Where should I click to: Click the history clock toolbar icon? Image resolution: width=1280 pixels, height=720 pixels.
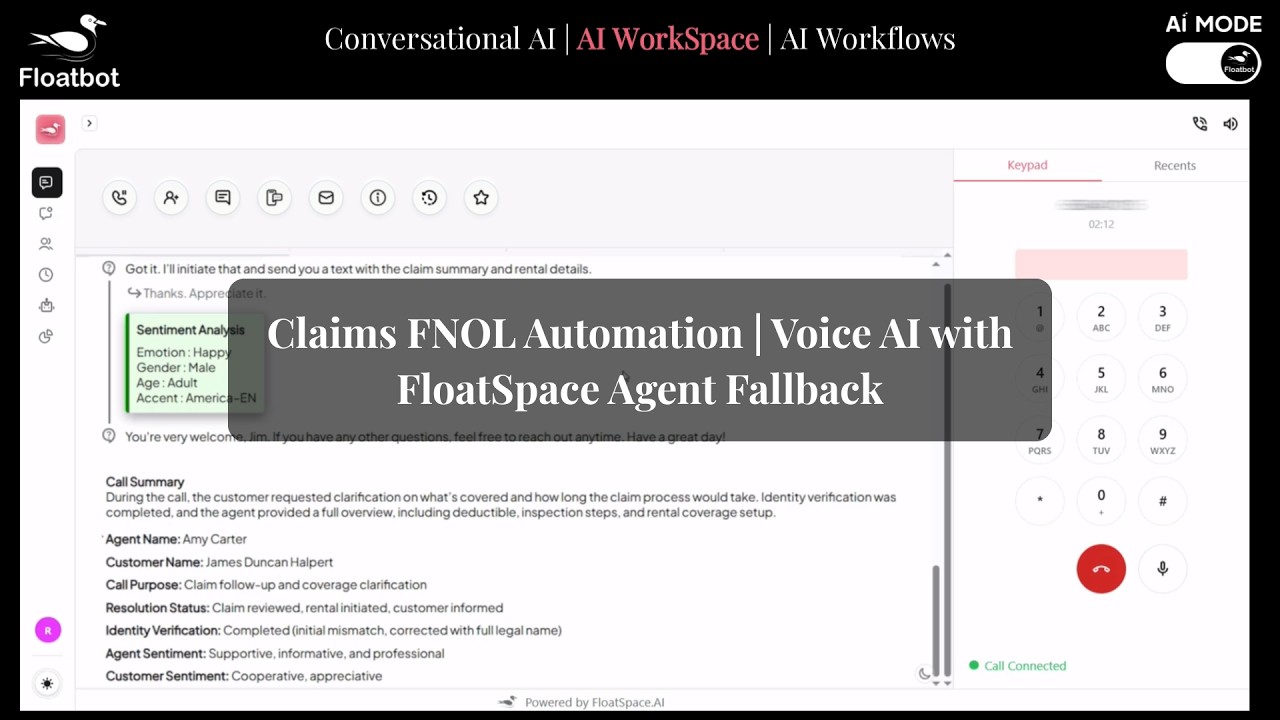(429, 198)
